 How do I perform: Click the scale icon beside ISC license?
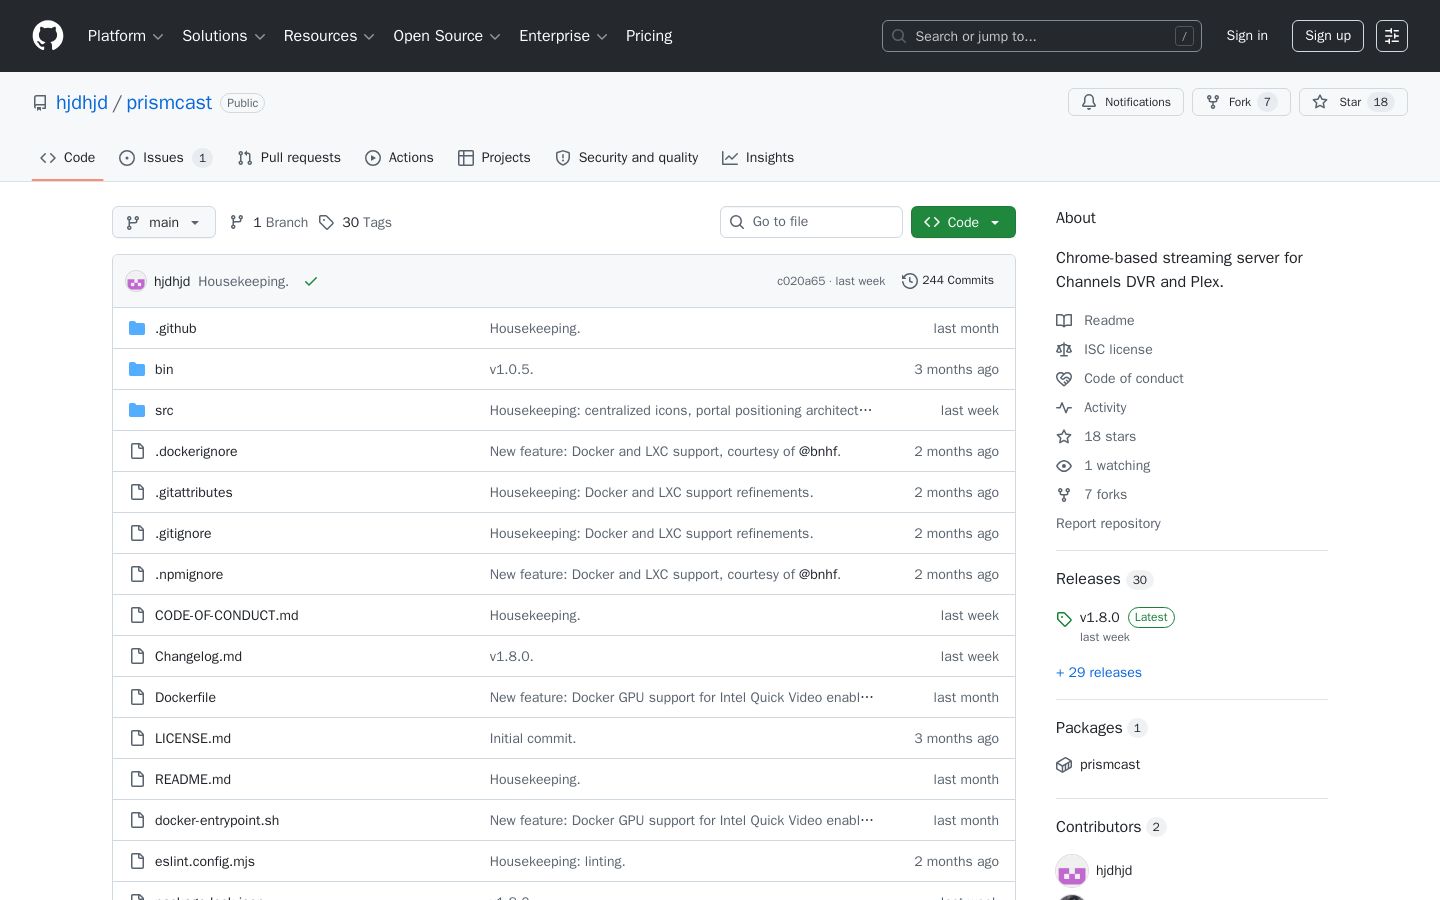[1064, 349]
